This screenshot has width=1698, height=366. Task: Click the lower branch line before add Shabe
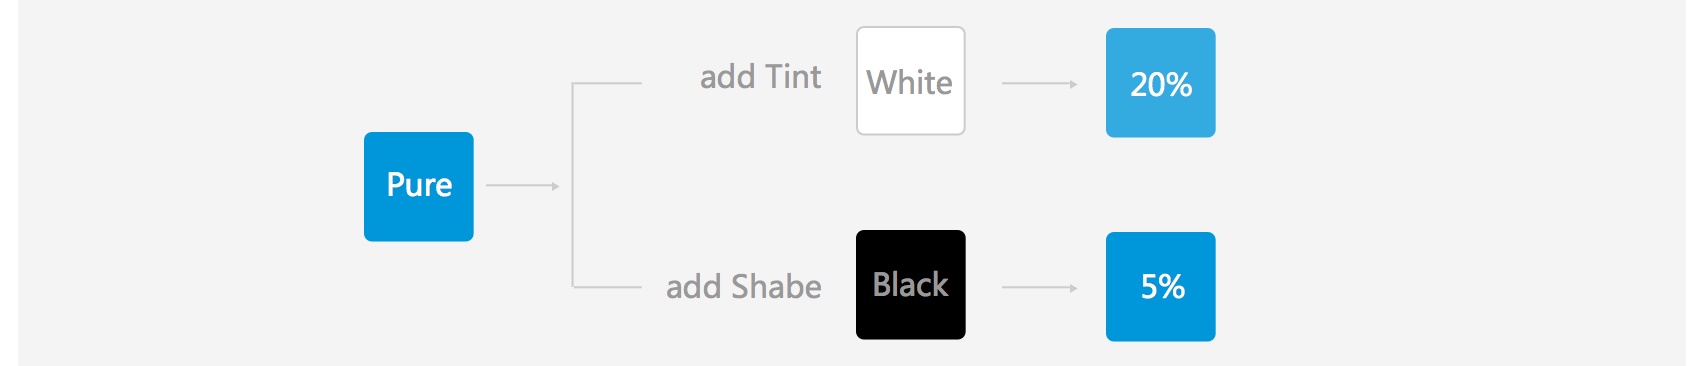(607, 287)
